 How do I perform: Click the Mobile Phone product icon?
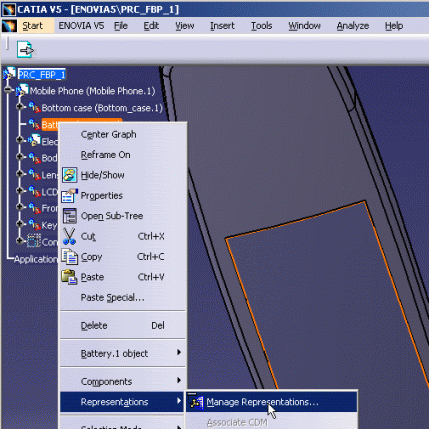click(x=22, y=91)
